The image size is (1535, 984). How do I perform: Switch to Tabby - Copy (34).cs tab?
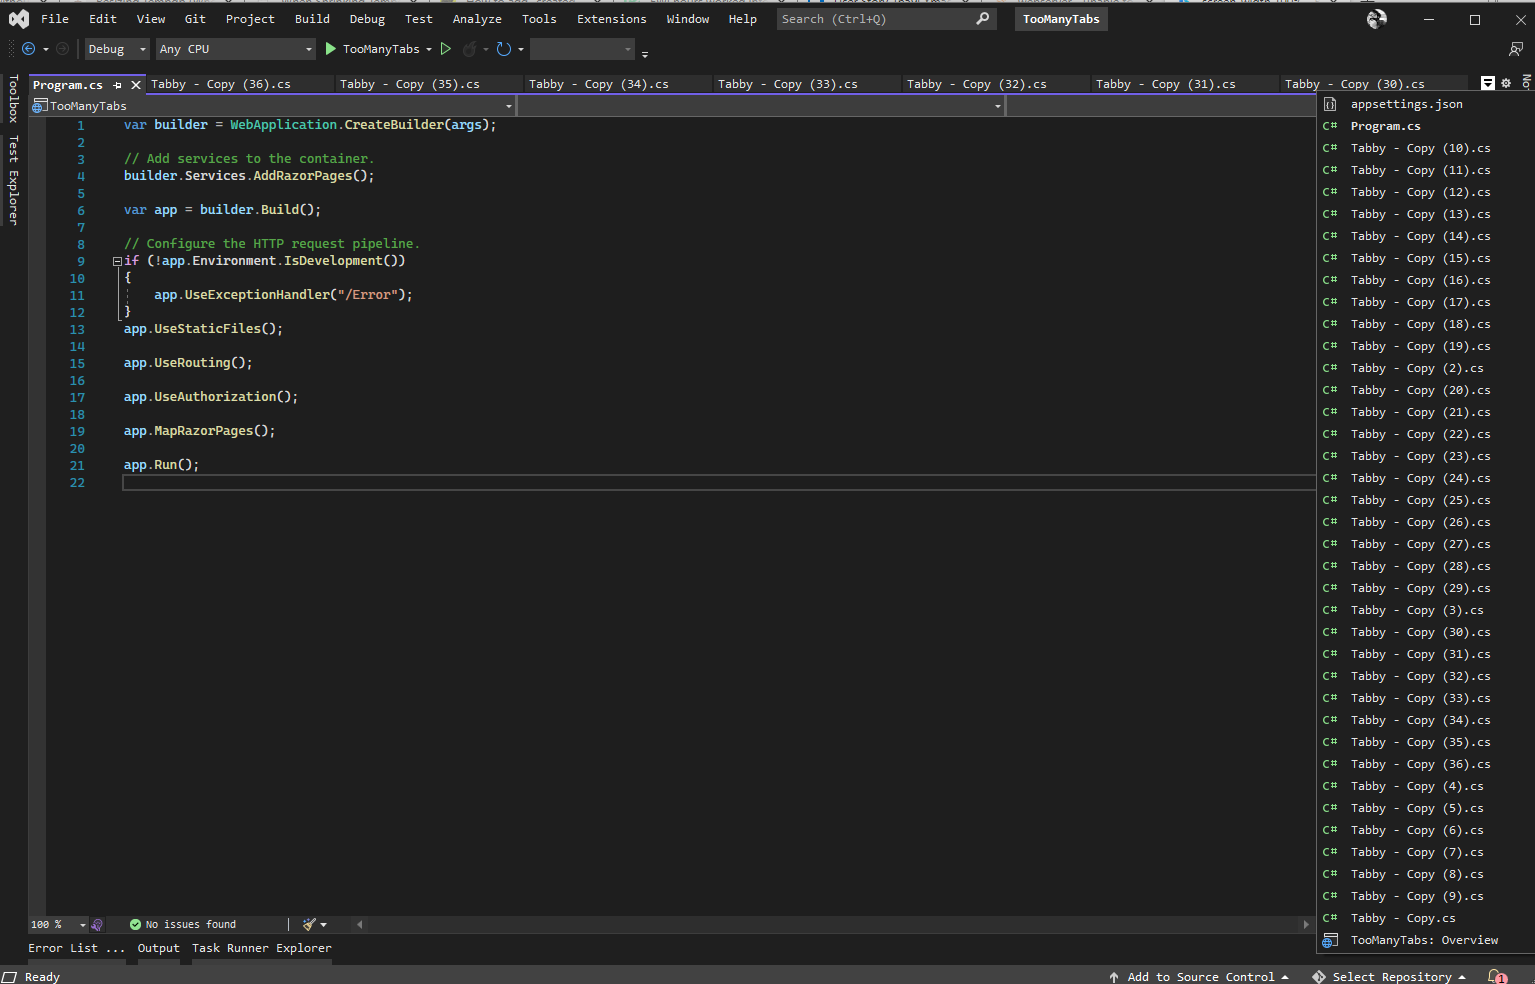click(x=598, y=84)
